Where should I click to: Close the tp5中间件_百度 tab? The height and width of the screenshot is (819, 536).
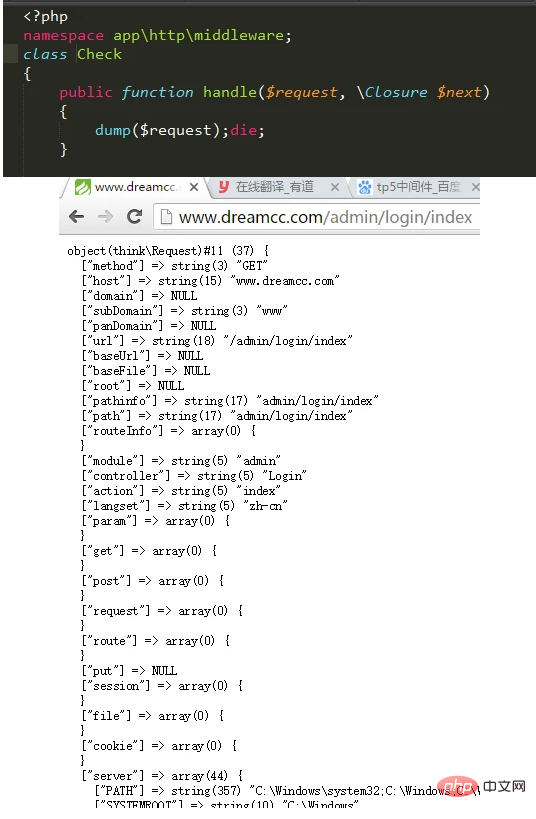coord(475,187)
